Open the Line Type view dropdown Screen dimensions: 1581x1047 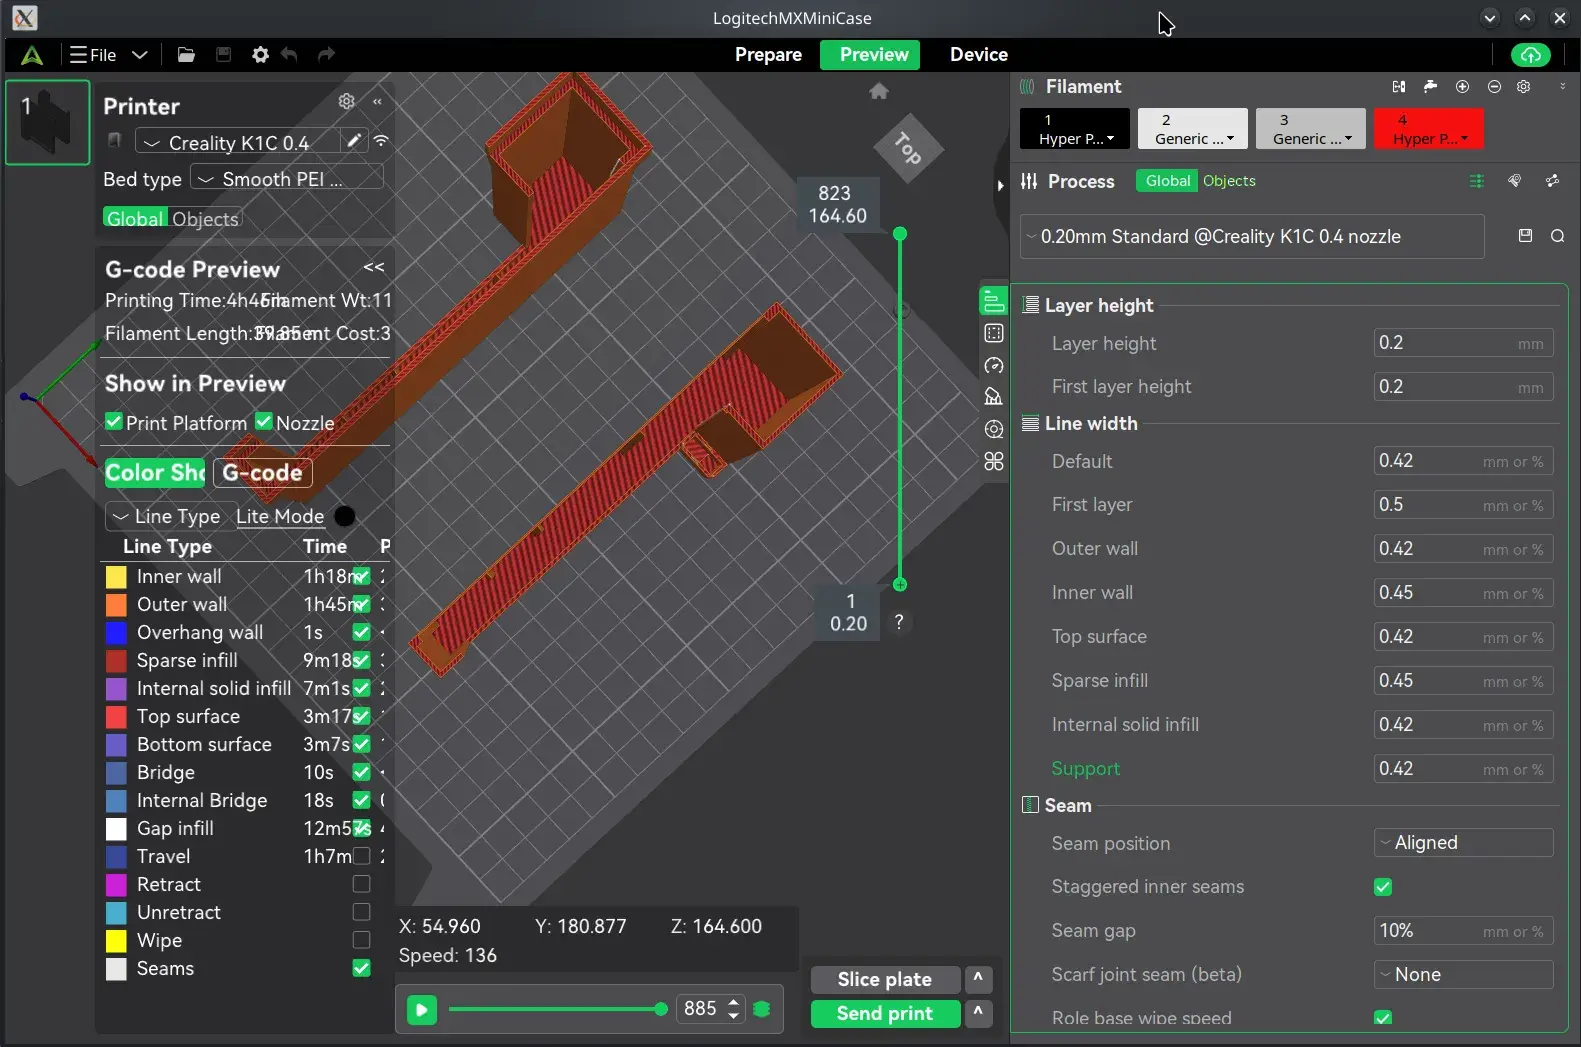tap(171, 516)
